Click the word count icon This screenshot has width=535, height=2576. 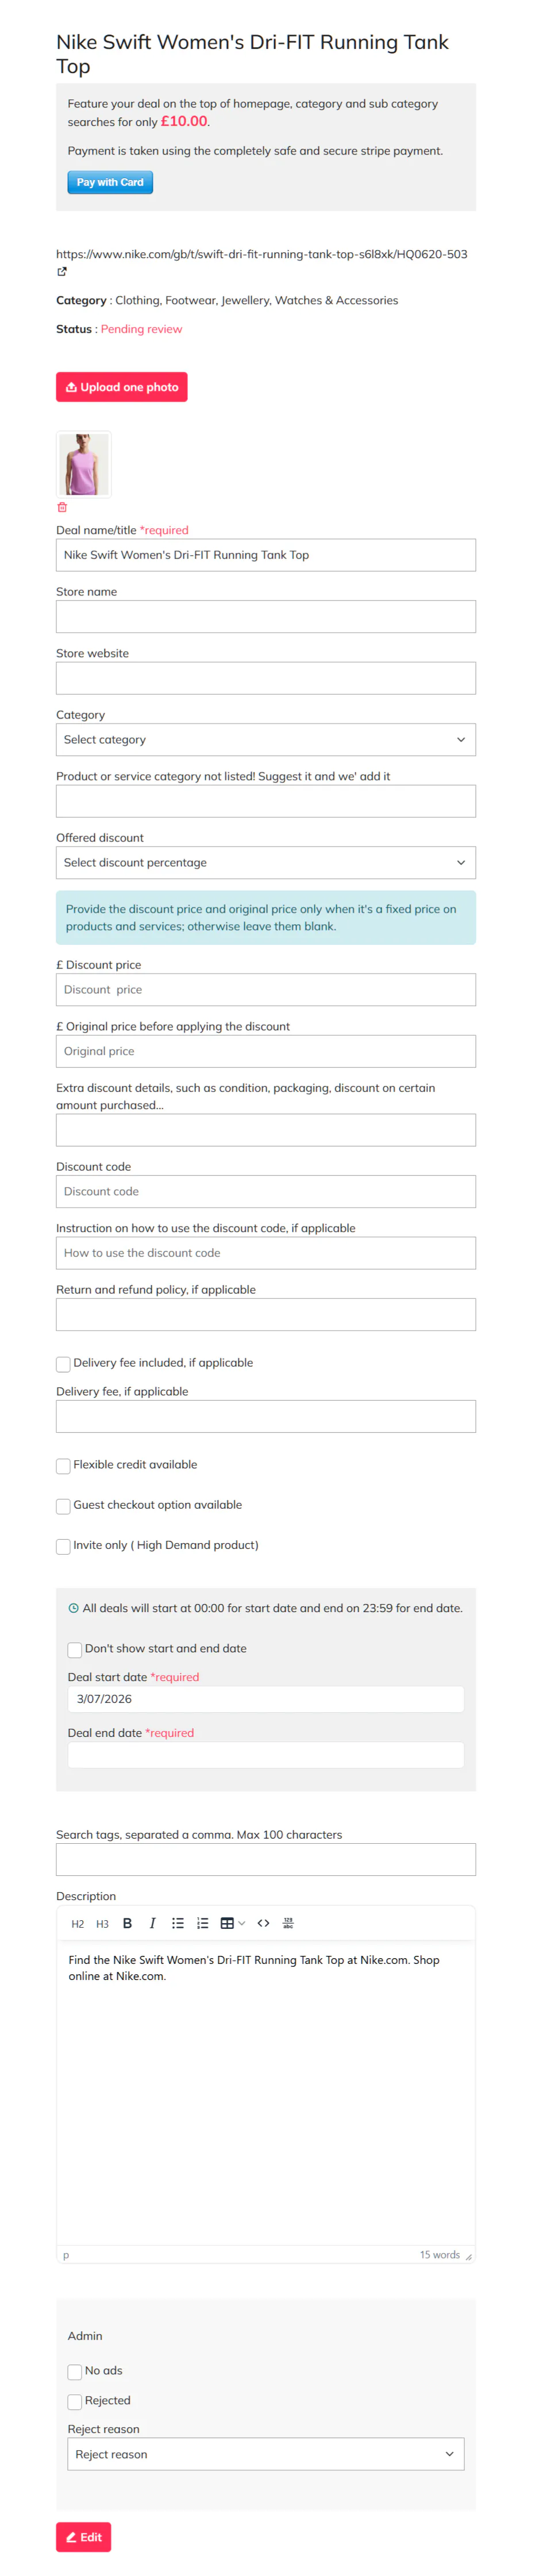pyautogui.click(x=288, y=1923)
